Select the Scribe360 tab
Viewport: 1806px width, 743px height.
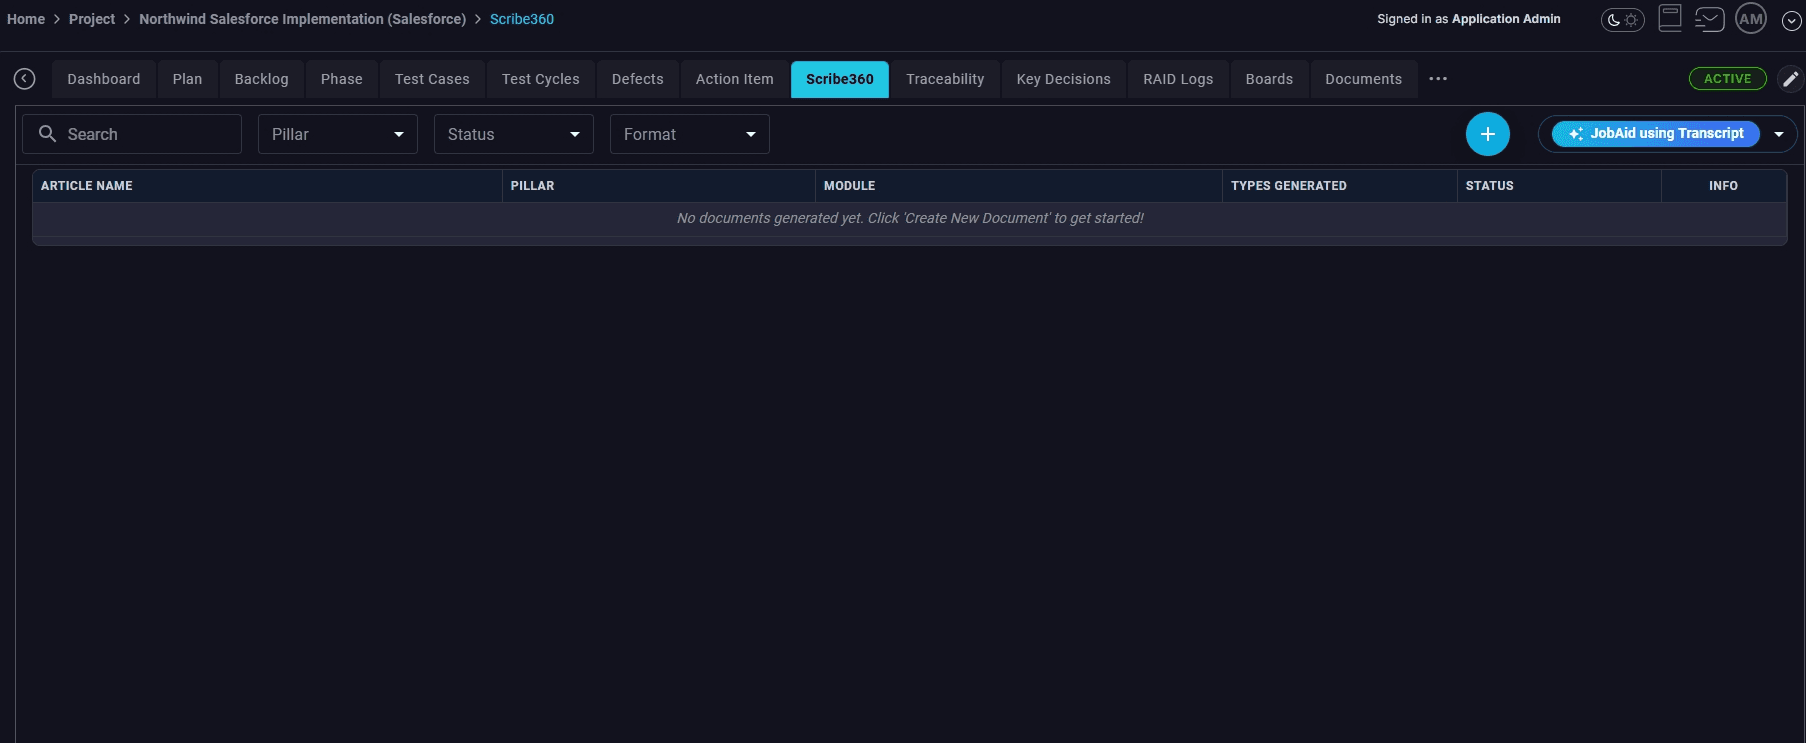[x=840, y=79]
